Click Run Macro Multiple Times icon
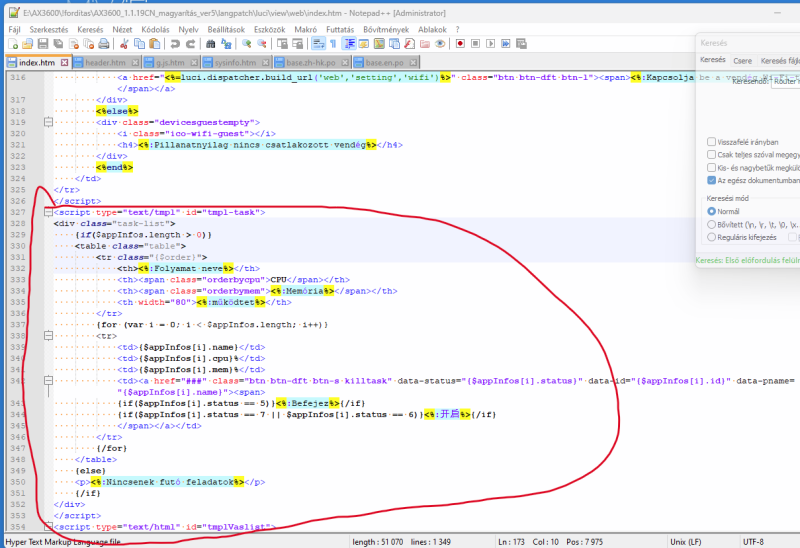 pos(506,44)
